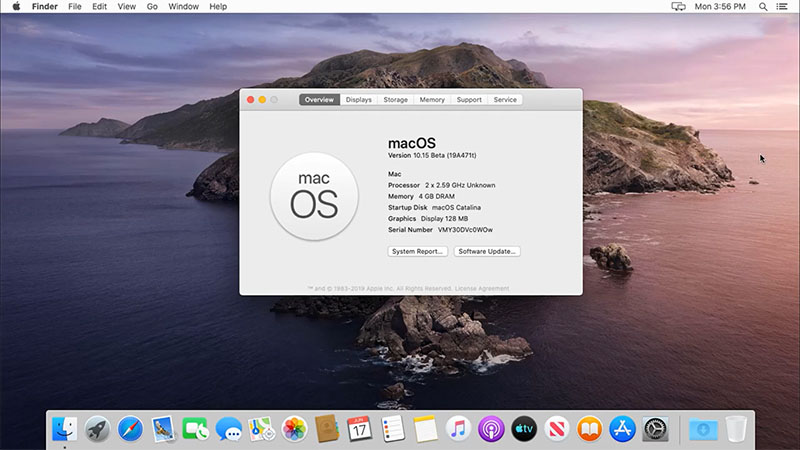Viewport: 800px width, 450px height.
Task: Go to the Support tab
Action: point(469,99)
